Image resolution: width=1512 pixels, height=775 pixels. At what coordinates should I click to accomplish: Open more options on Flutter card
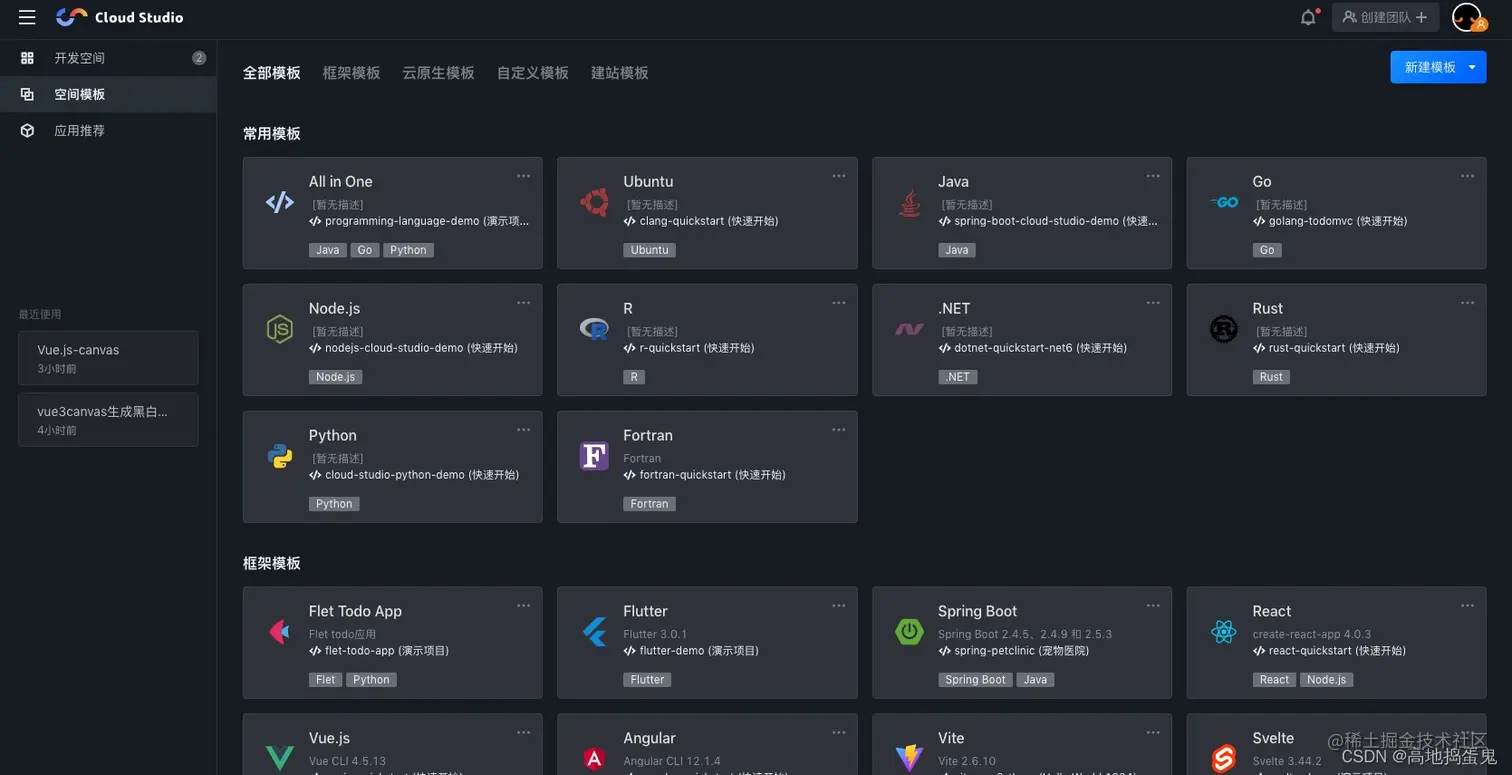tap(838, 606)
